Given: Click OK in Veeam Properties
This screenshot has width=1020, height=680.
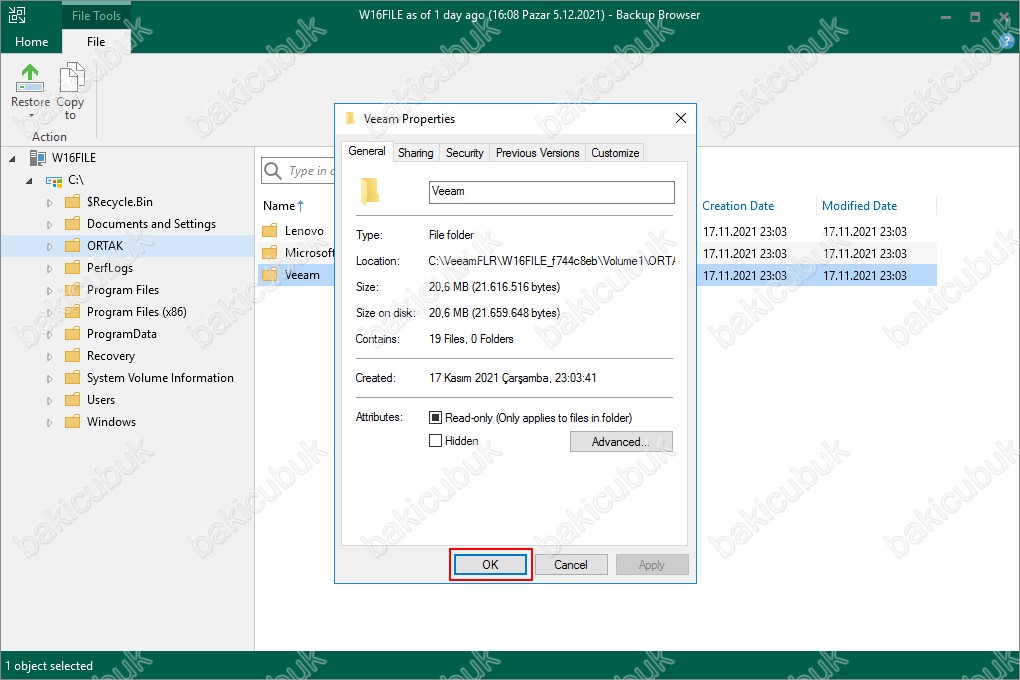Looking at the screenshot, I should (x=490, y=564).
